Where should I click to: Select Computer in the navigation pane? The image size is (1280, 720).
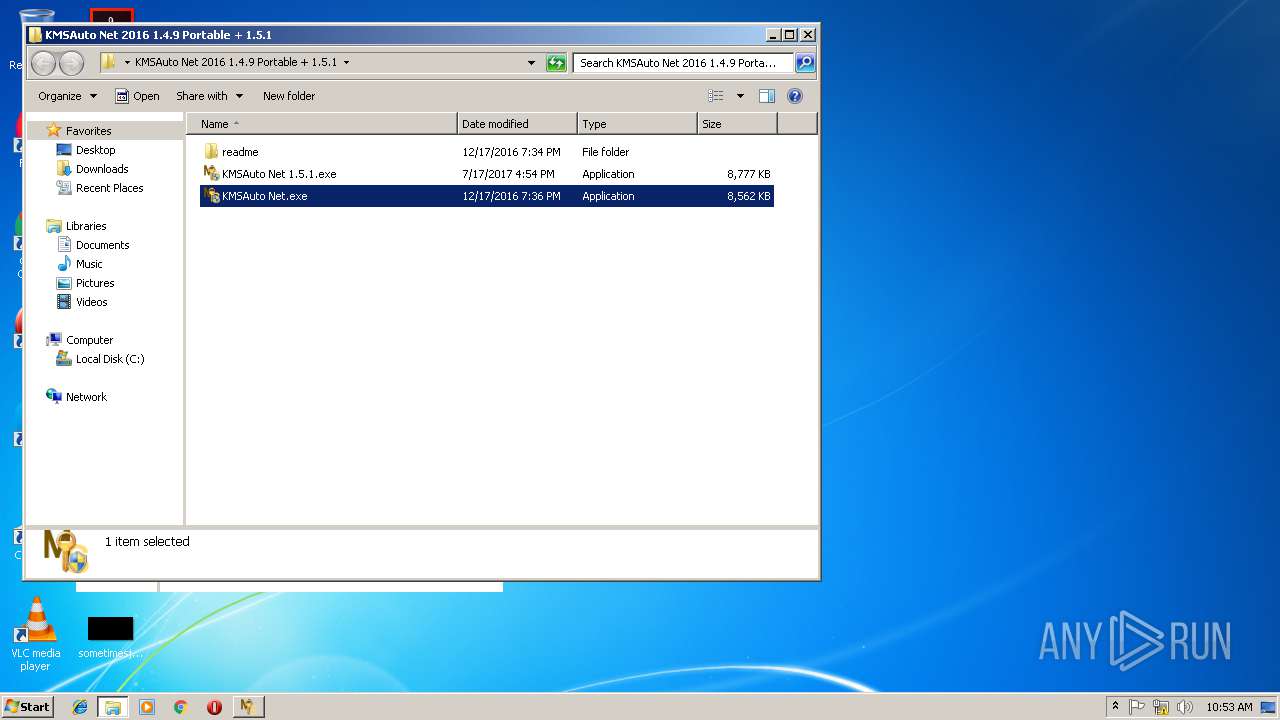89,340
